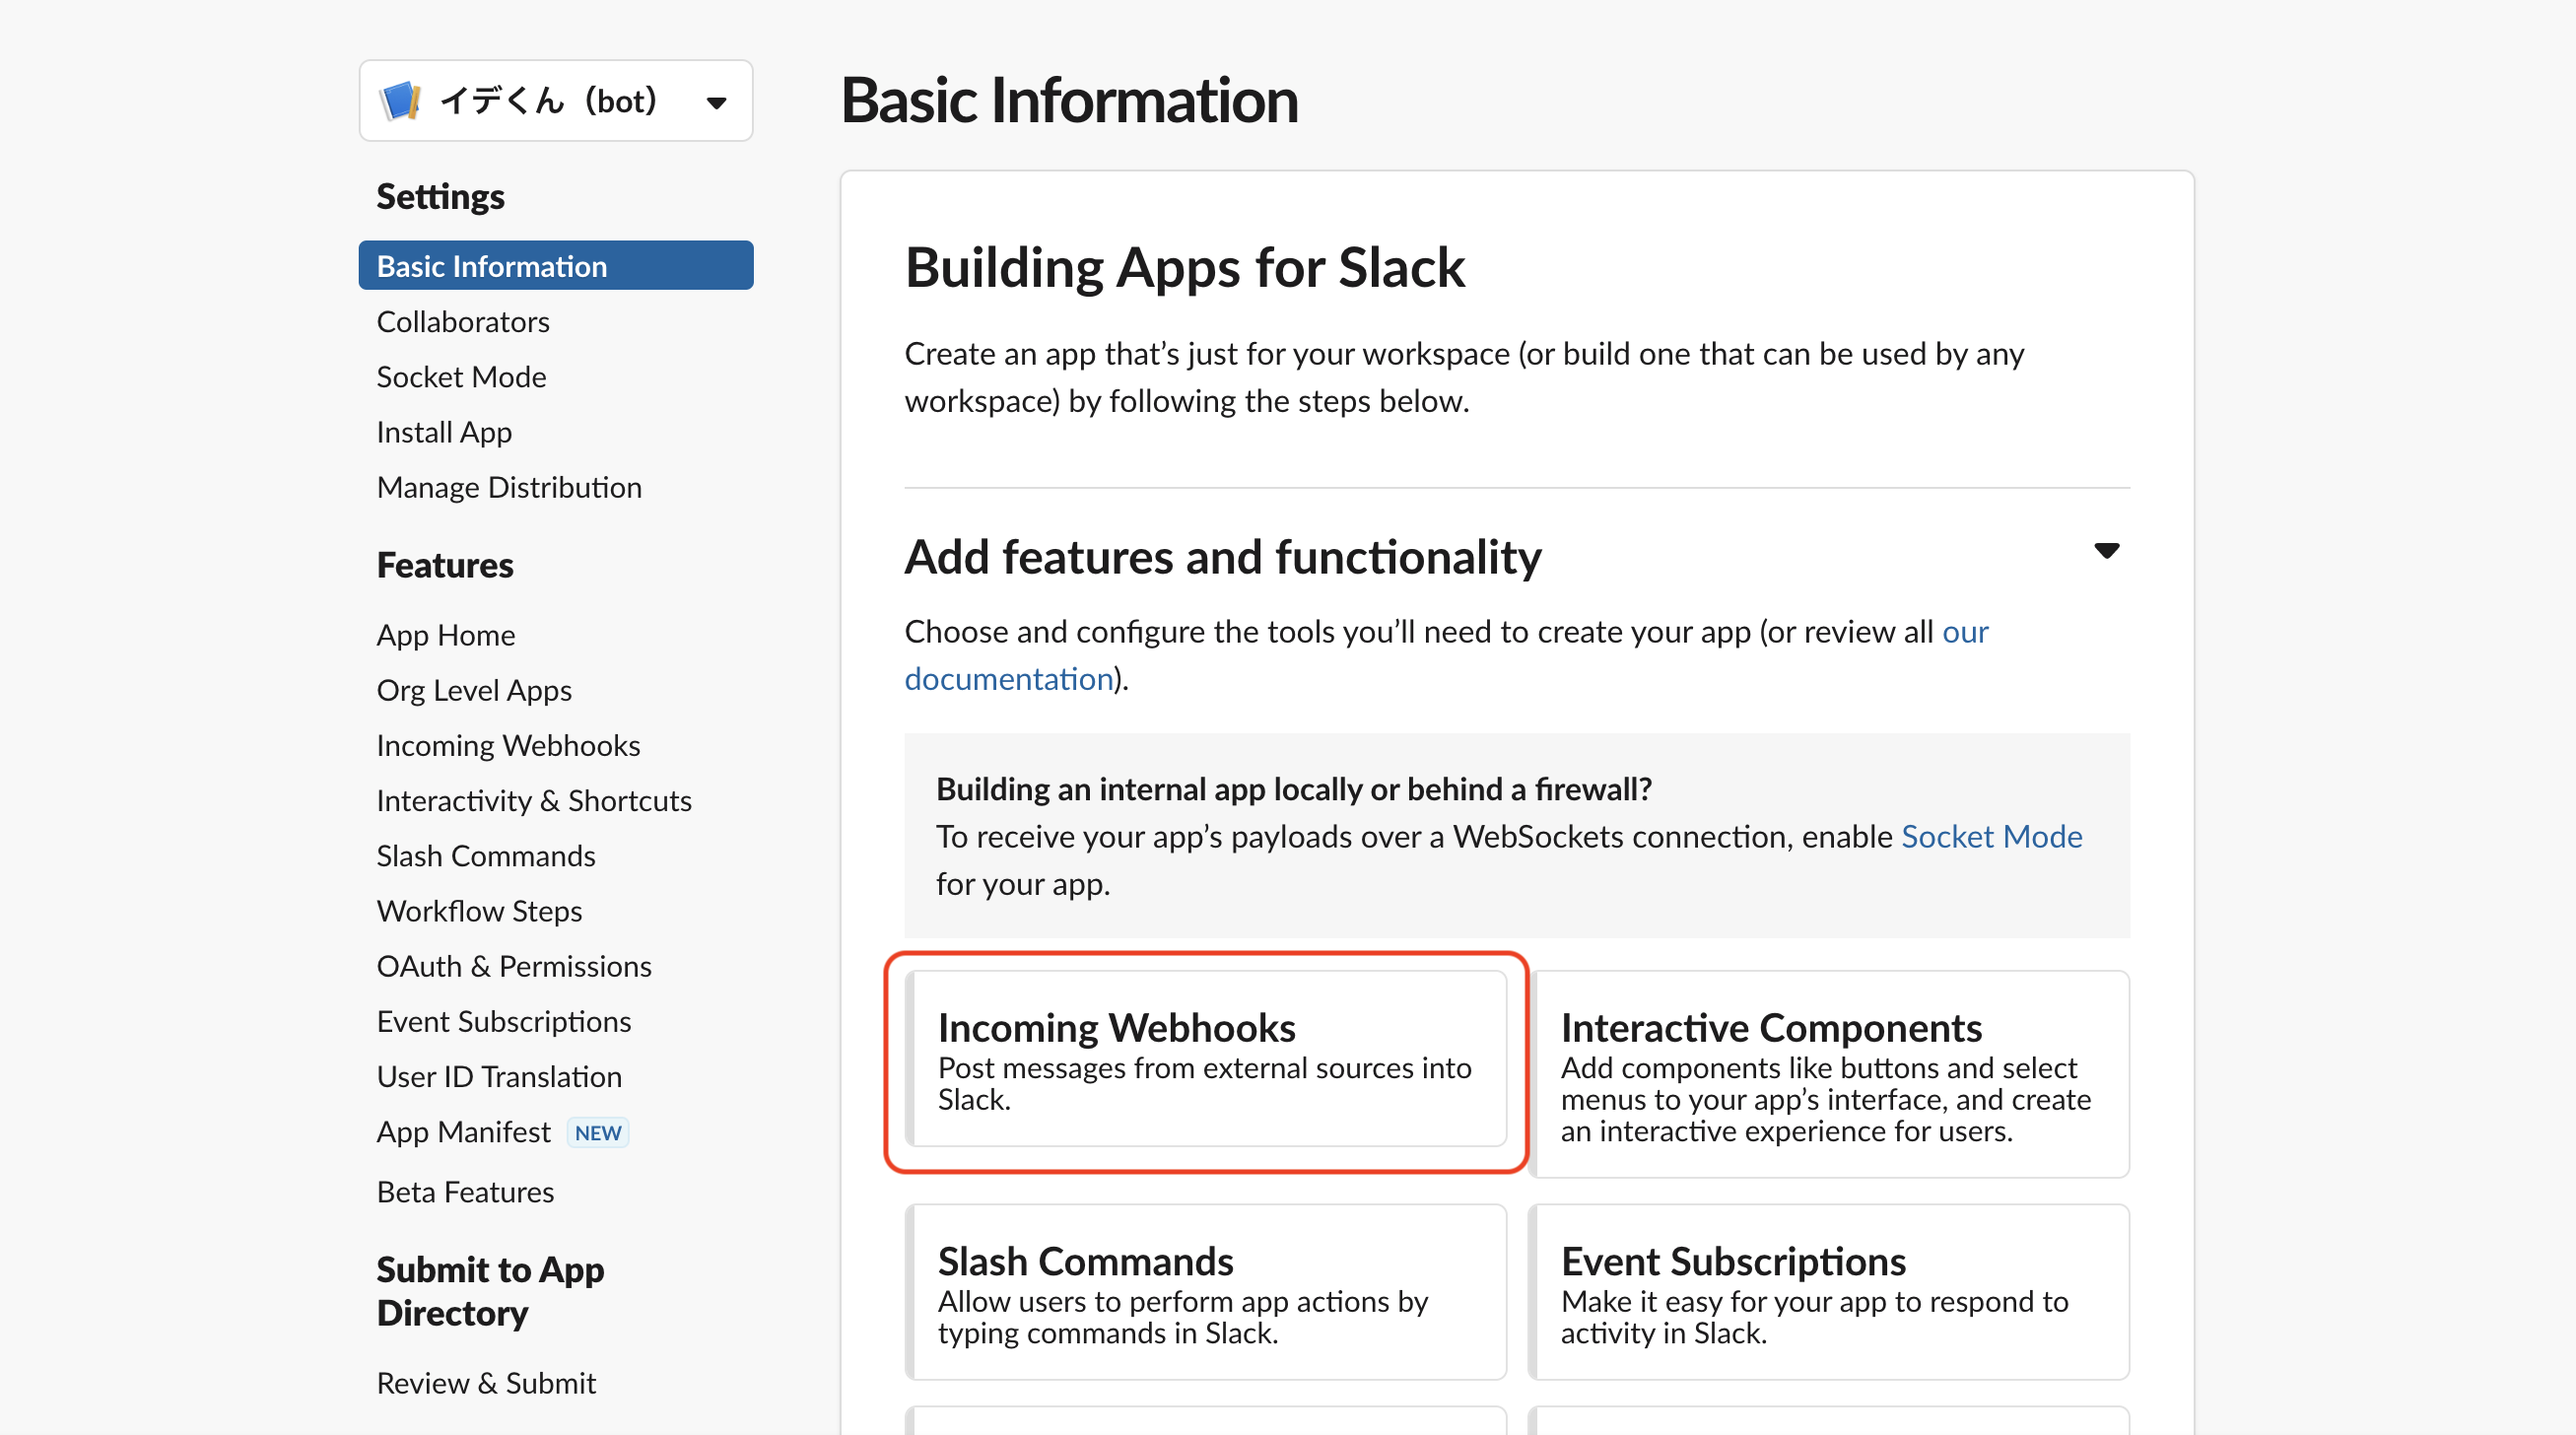Open the Install App page
This screenshot has height=1435, width=2576.
click(444, 431)
